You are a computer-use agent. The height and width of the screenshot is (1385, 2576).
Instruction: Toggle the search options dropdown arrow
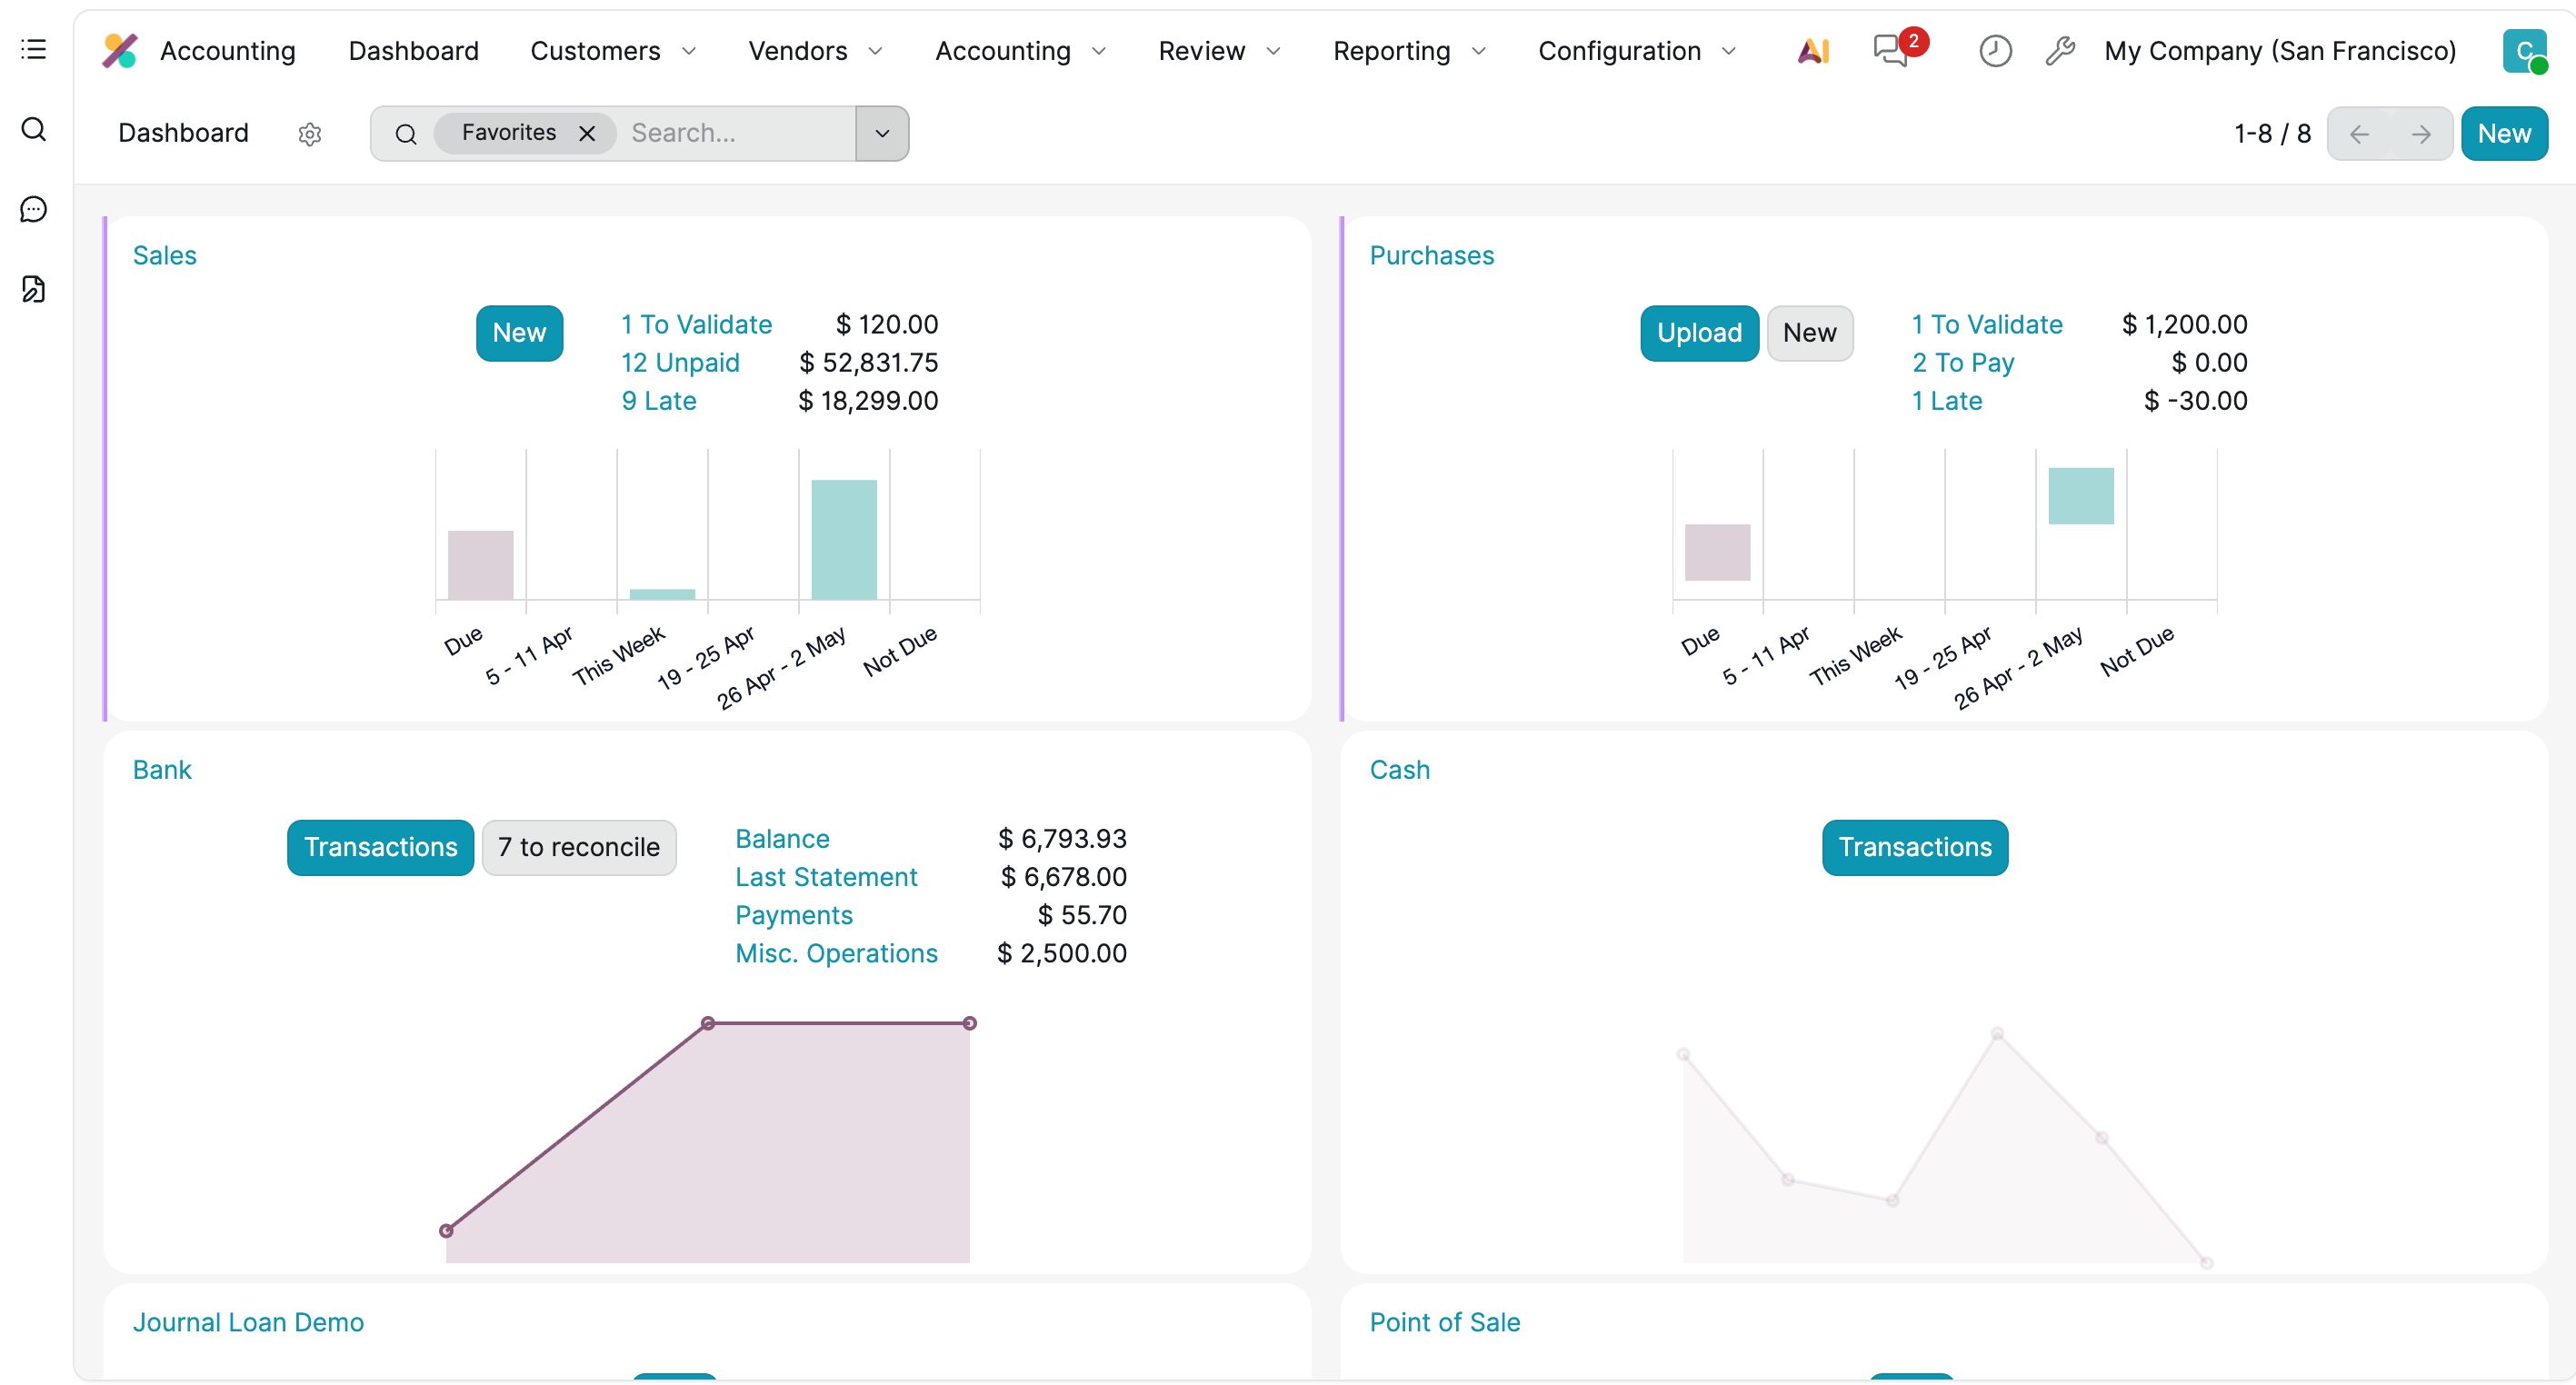coord(882,133)
